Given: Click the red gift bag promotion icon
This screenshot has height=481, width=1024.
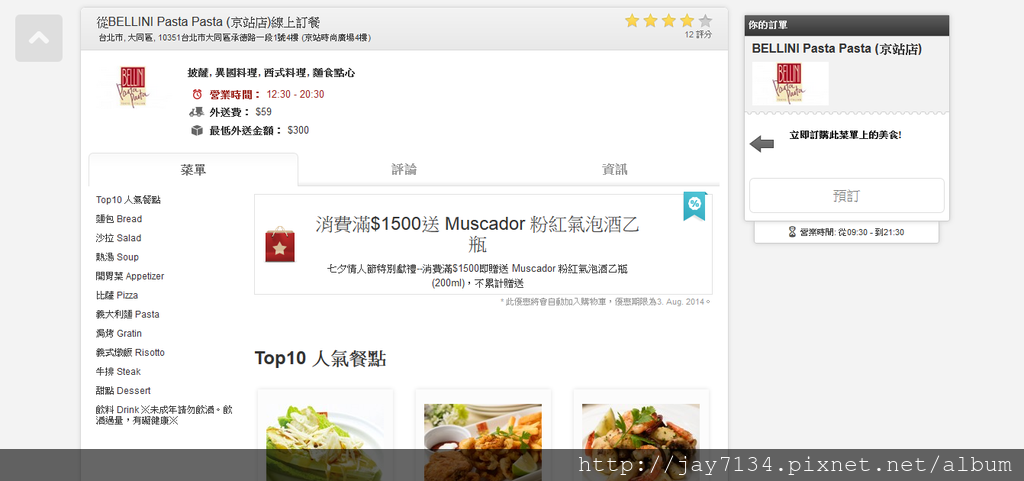Looking at the screenshot, I should pos(280,244).
